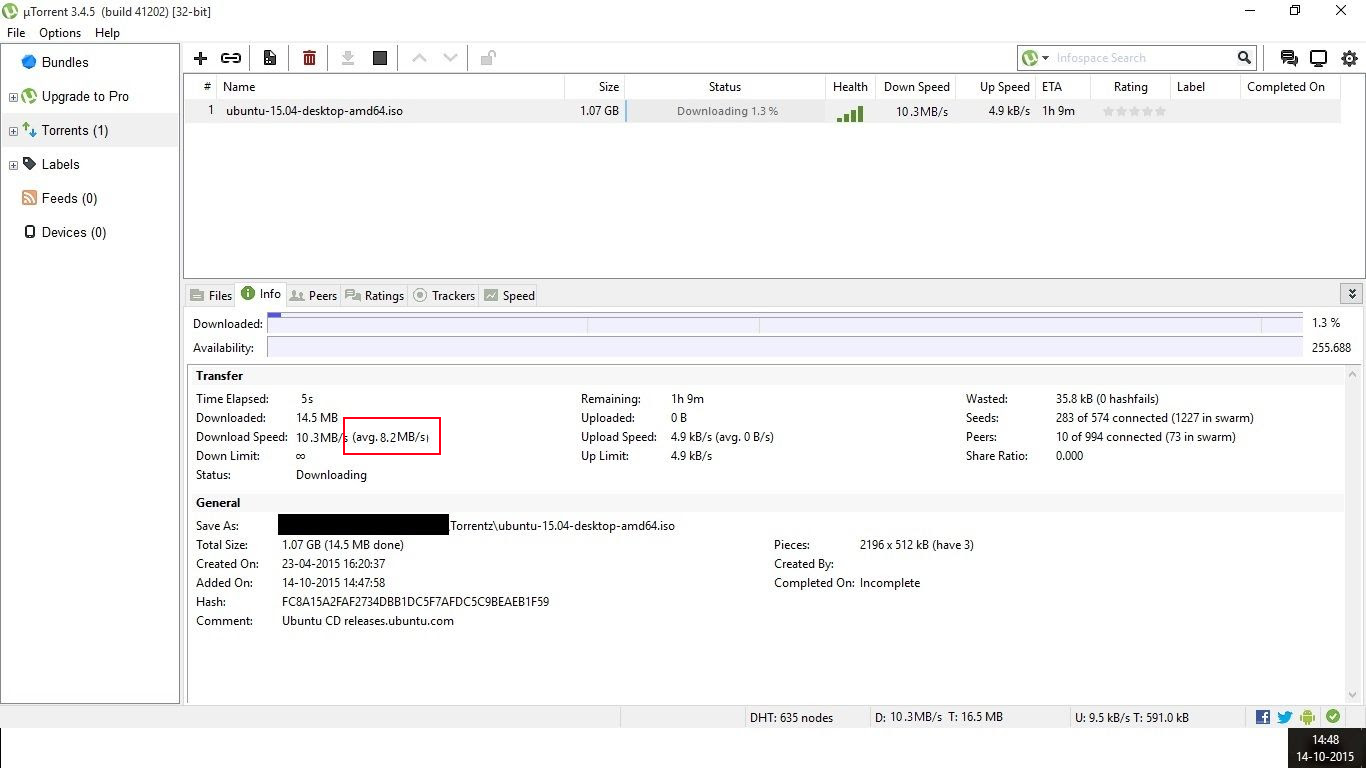Click the rating stars for the ubuntu torrent
The width and height of the screenshot is (1366, 768).
pyautogui.click(x=1133, y=111)
